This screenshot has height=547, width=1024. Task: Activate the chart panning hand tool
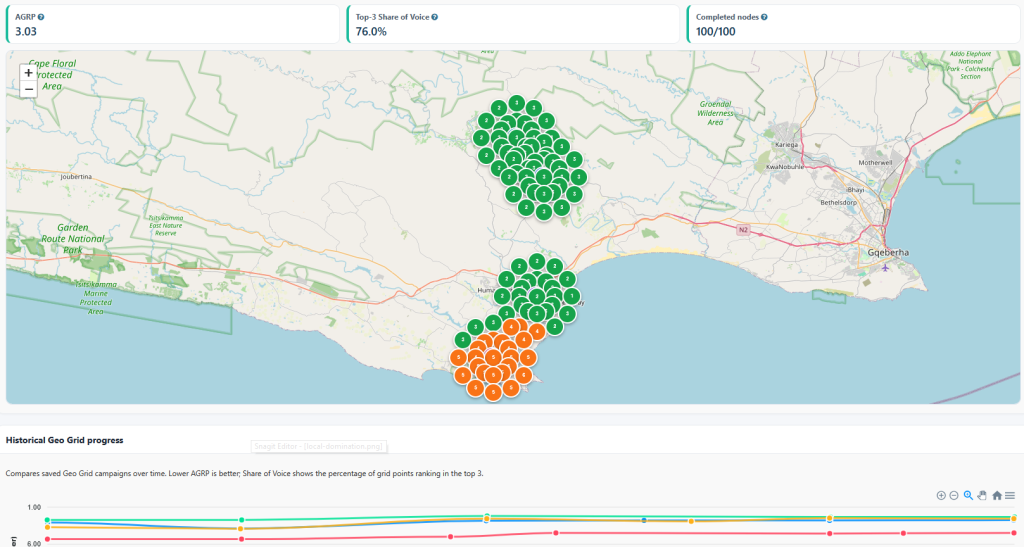click(x=982, y=495)
